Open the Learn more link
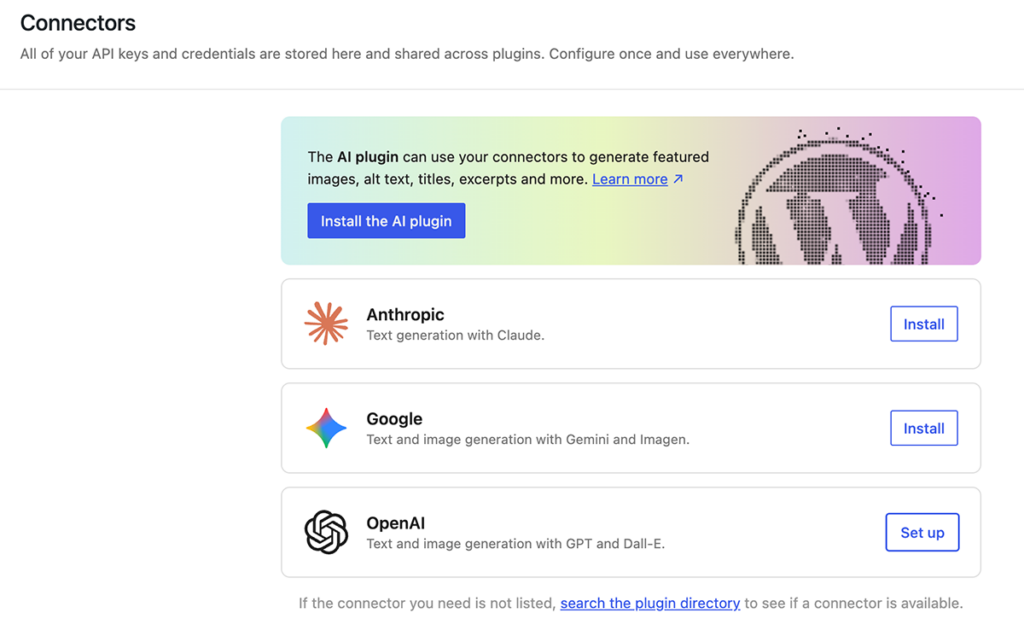Viewport: 1024px width, 642px height. [630, 179]
